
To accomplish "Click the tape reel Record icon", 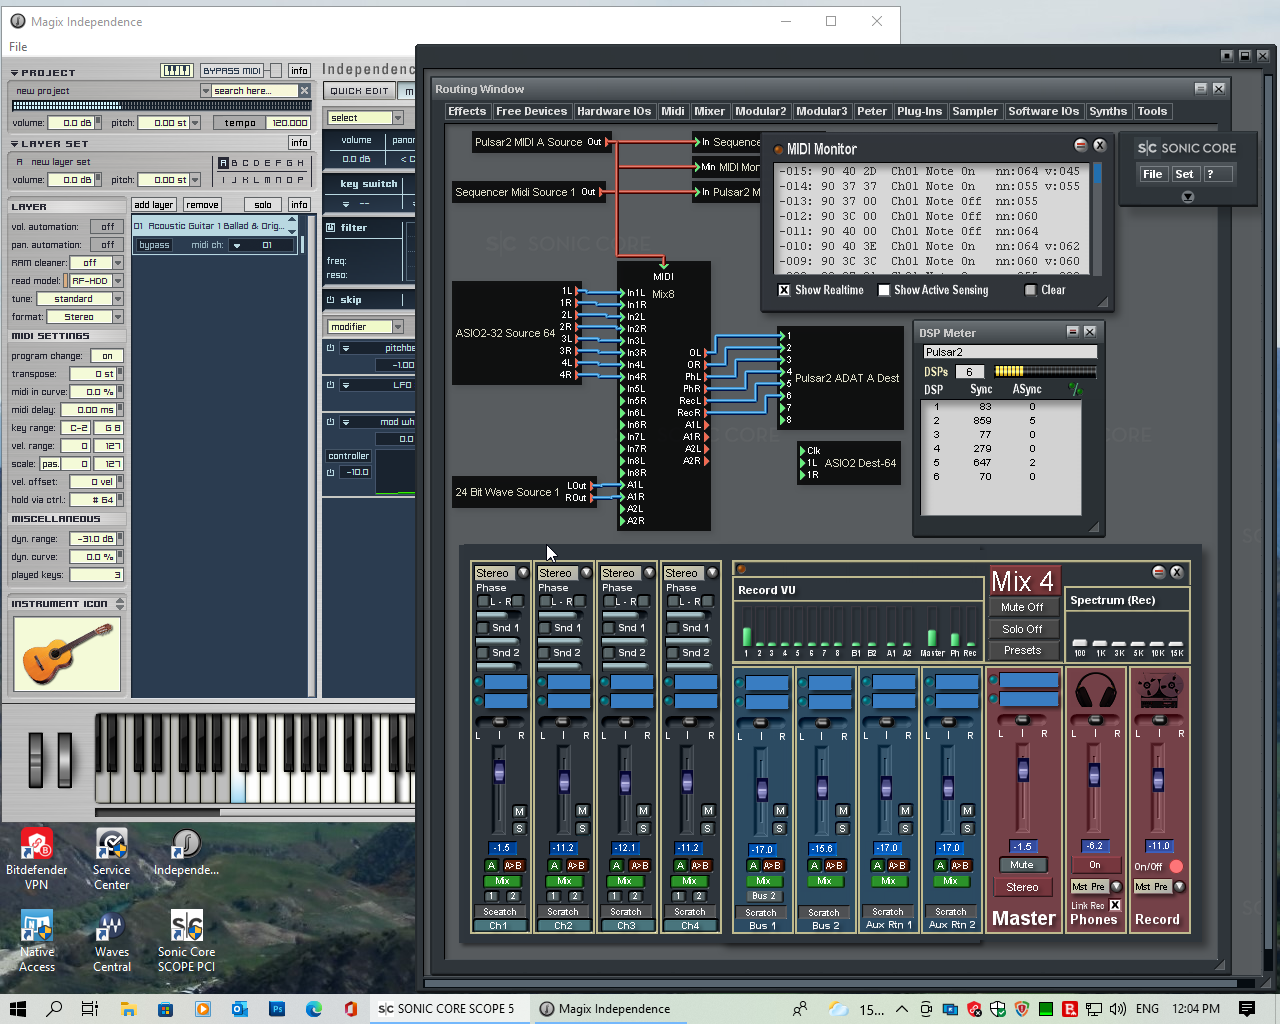I will pos(1158,691).
